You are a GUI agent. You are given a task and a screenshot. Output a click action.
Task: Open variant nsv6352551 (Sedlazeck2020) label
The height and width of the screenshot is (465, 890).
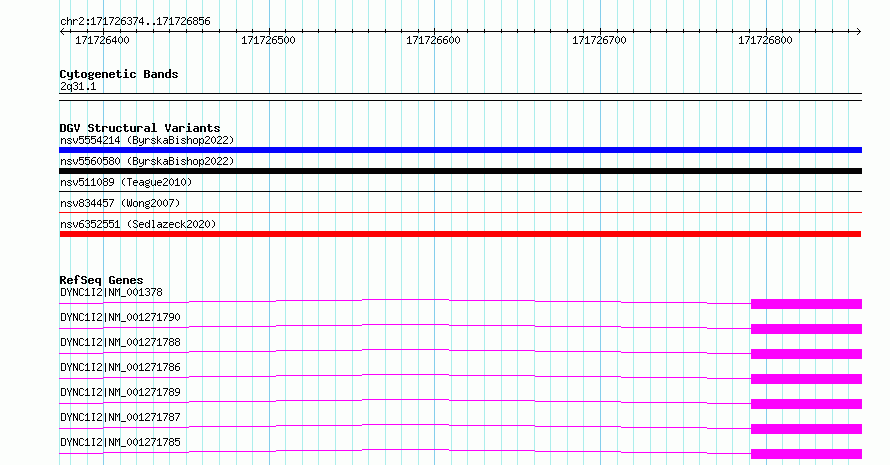[138, 224]
